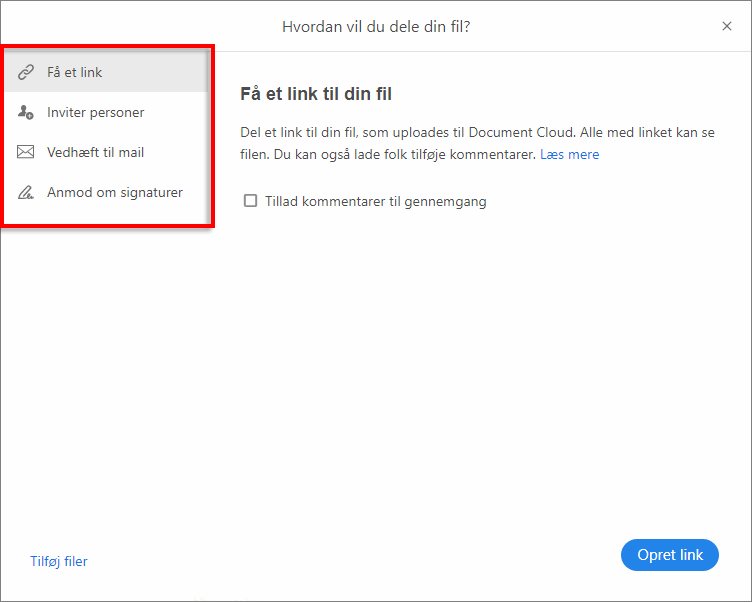752x602 pixels.
Task: Click the pen signature icon
Action: (26, 193)
